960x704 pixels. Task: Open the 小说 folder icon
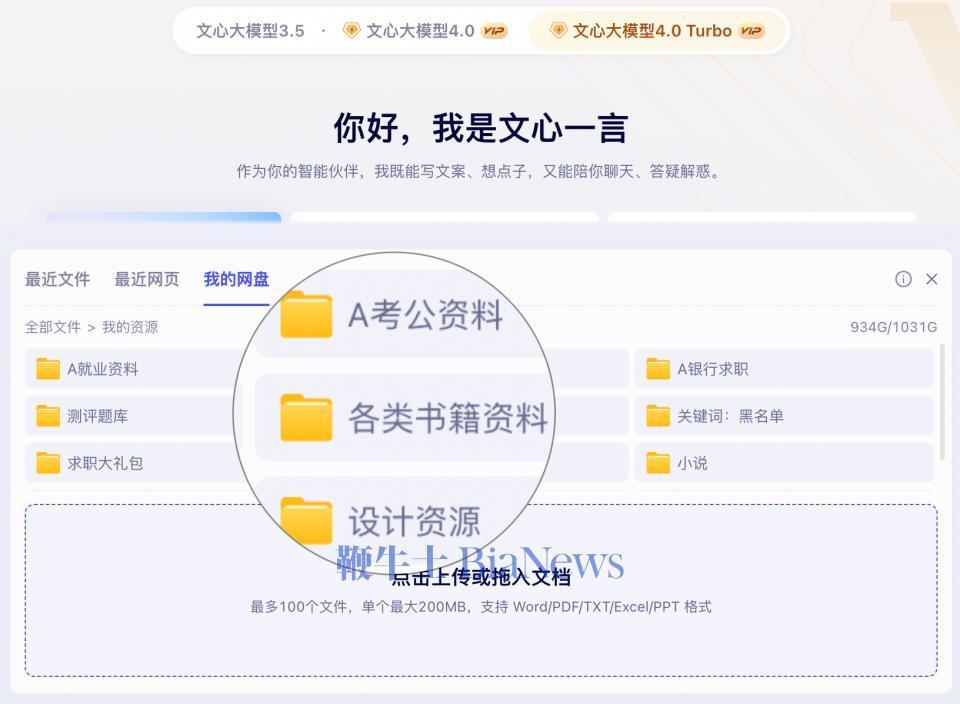(x=656, y=463)
